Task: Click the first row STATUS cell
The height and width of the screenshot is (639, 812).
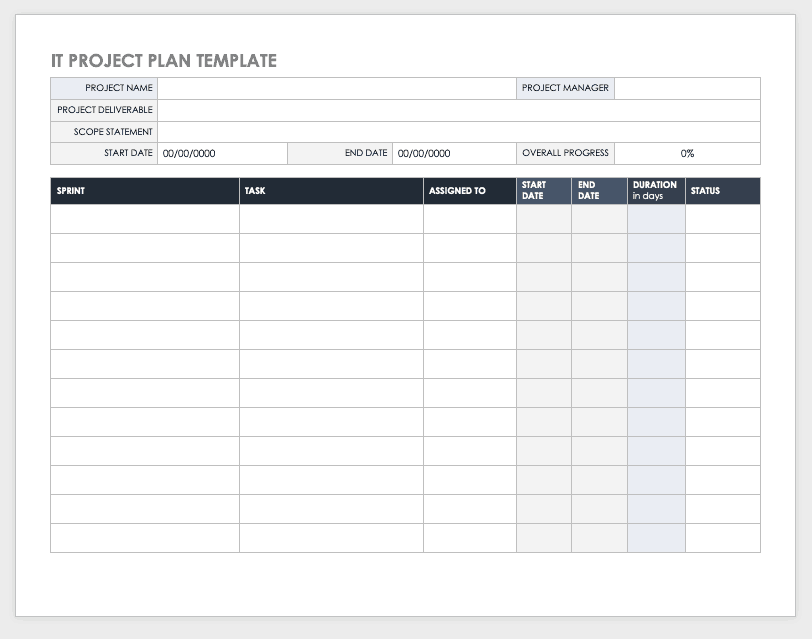Action: [x=722, y=219]
